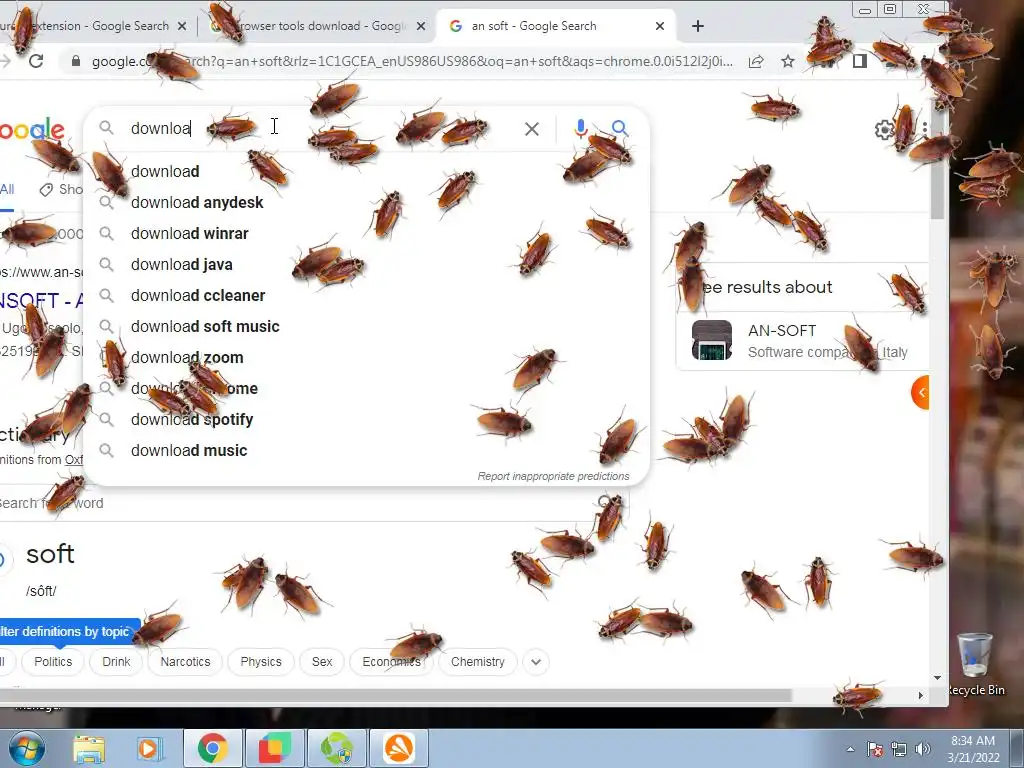The width and height of the screenshot is (1024, 768).
Task: Select suggestion 'download spotify'
Action: (x=366, y=419)
